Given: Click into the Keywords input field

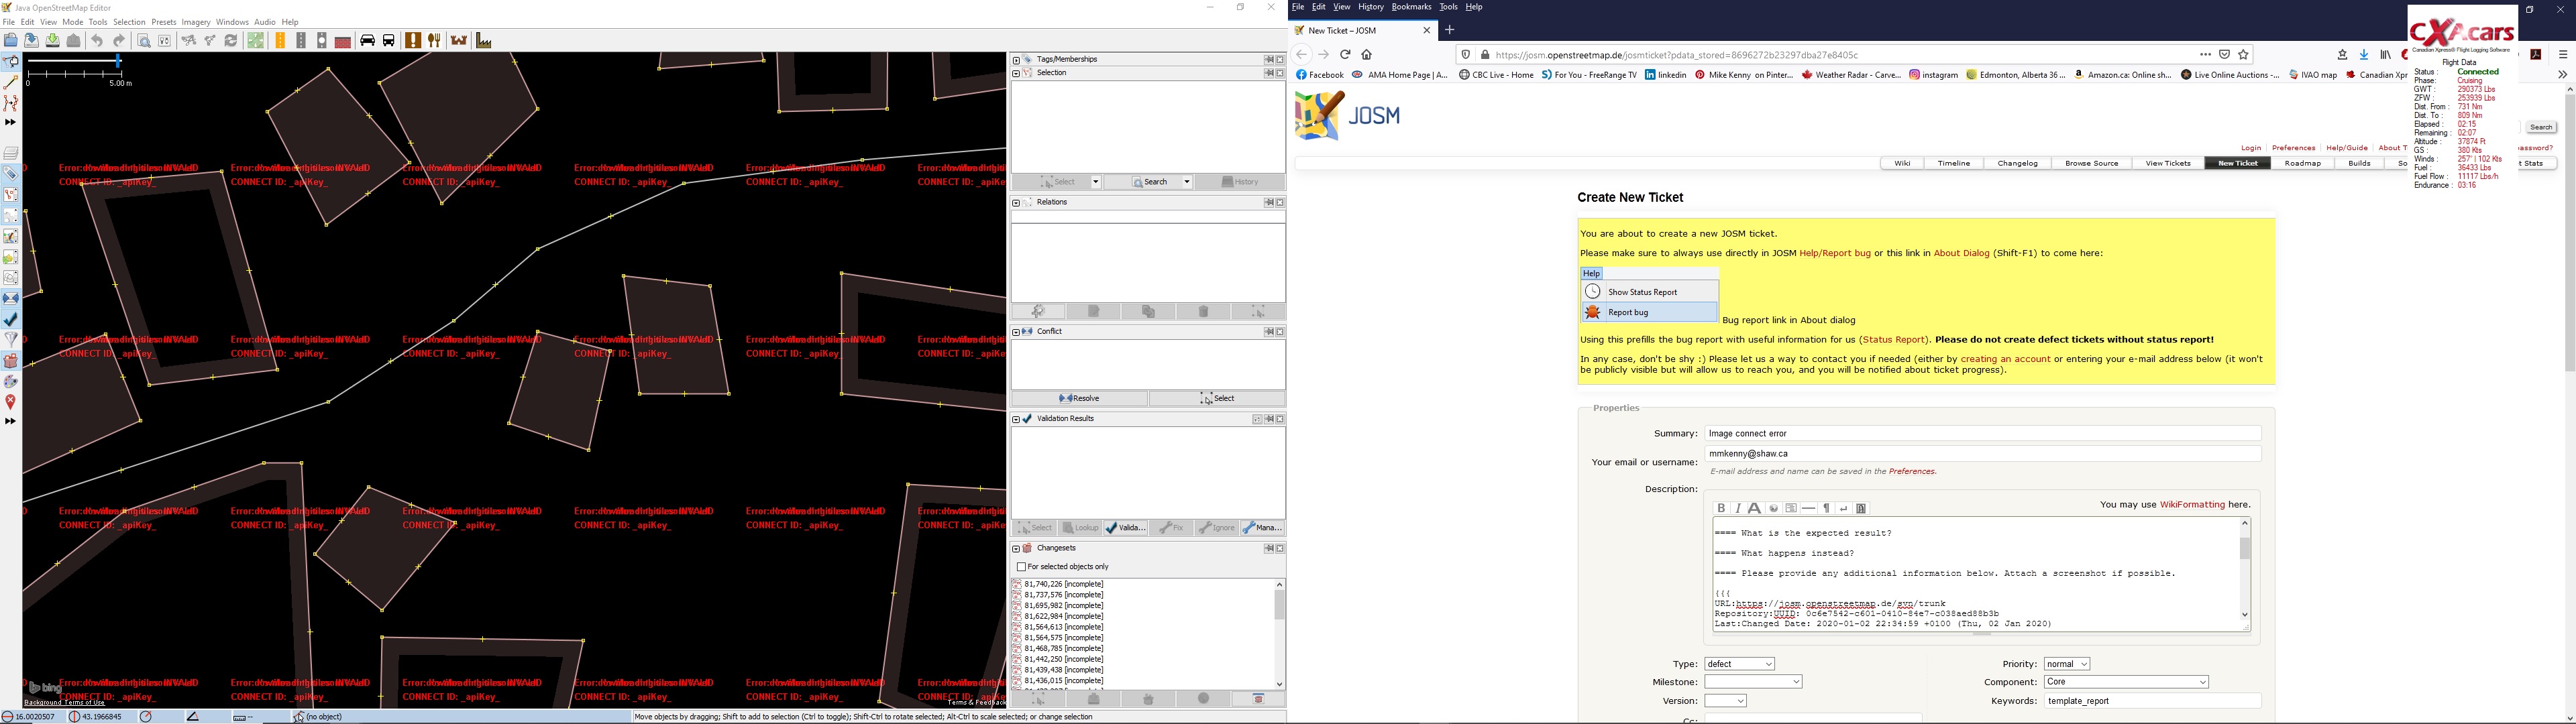Looking at the screenshot, I should point(2152,701).
